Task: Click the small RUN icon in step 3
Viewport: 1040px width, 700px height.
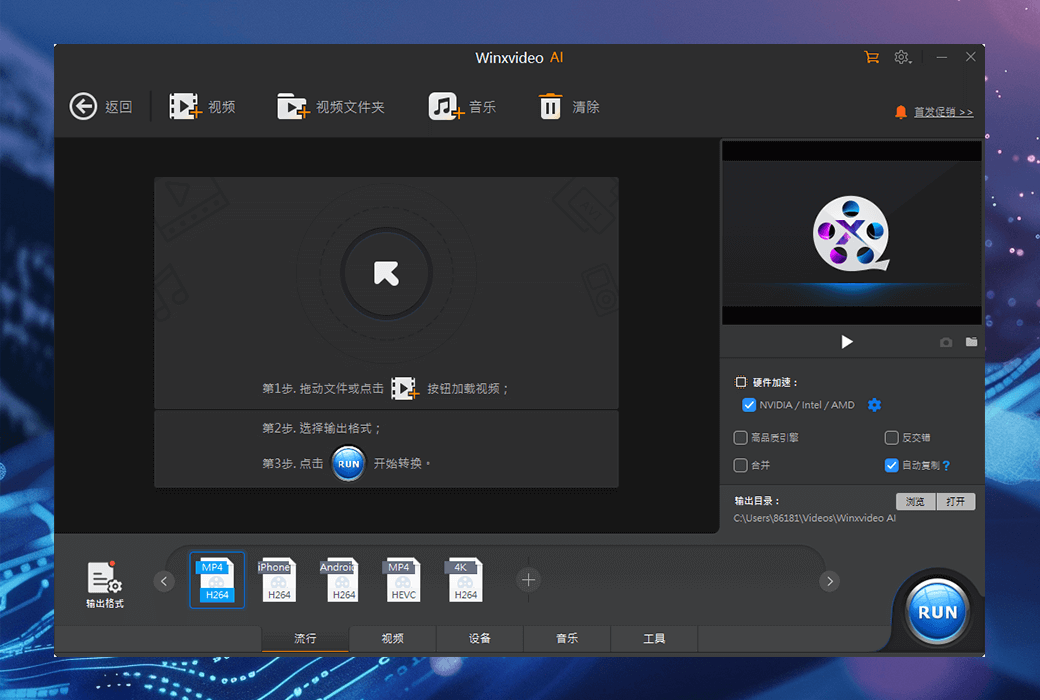Action: tap(348, 463)
